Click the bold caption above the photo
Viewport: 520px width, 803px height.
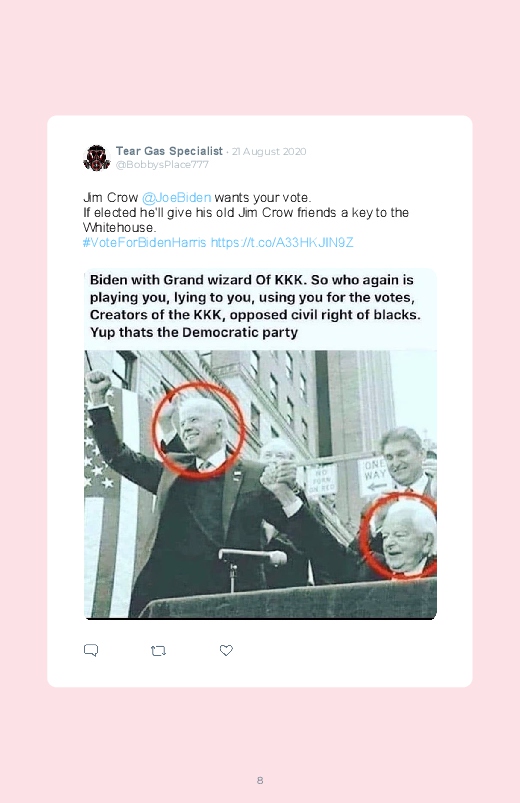255,306
